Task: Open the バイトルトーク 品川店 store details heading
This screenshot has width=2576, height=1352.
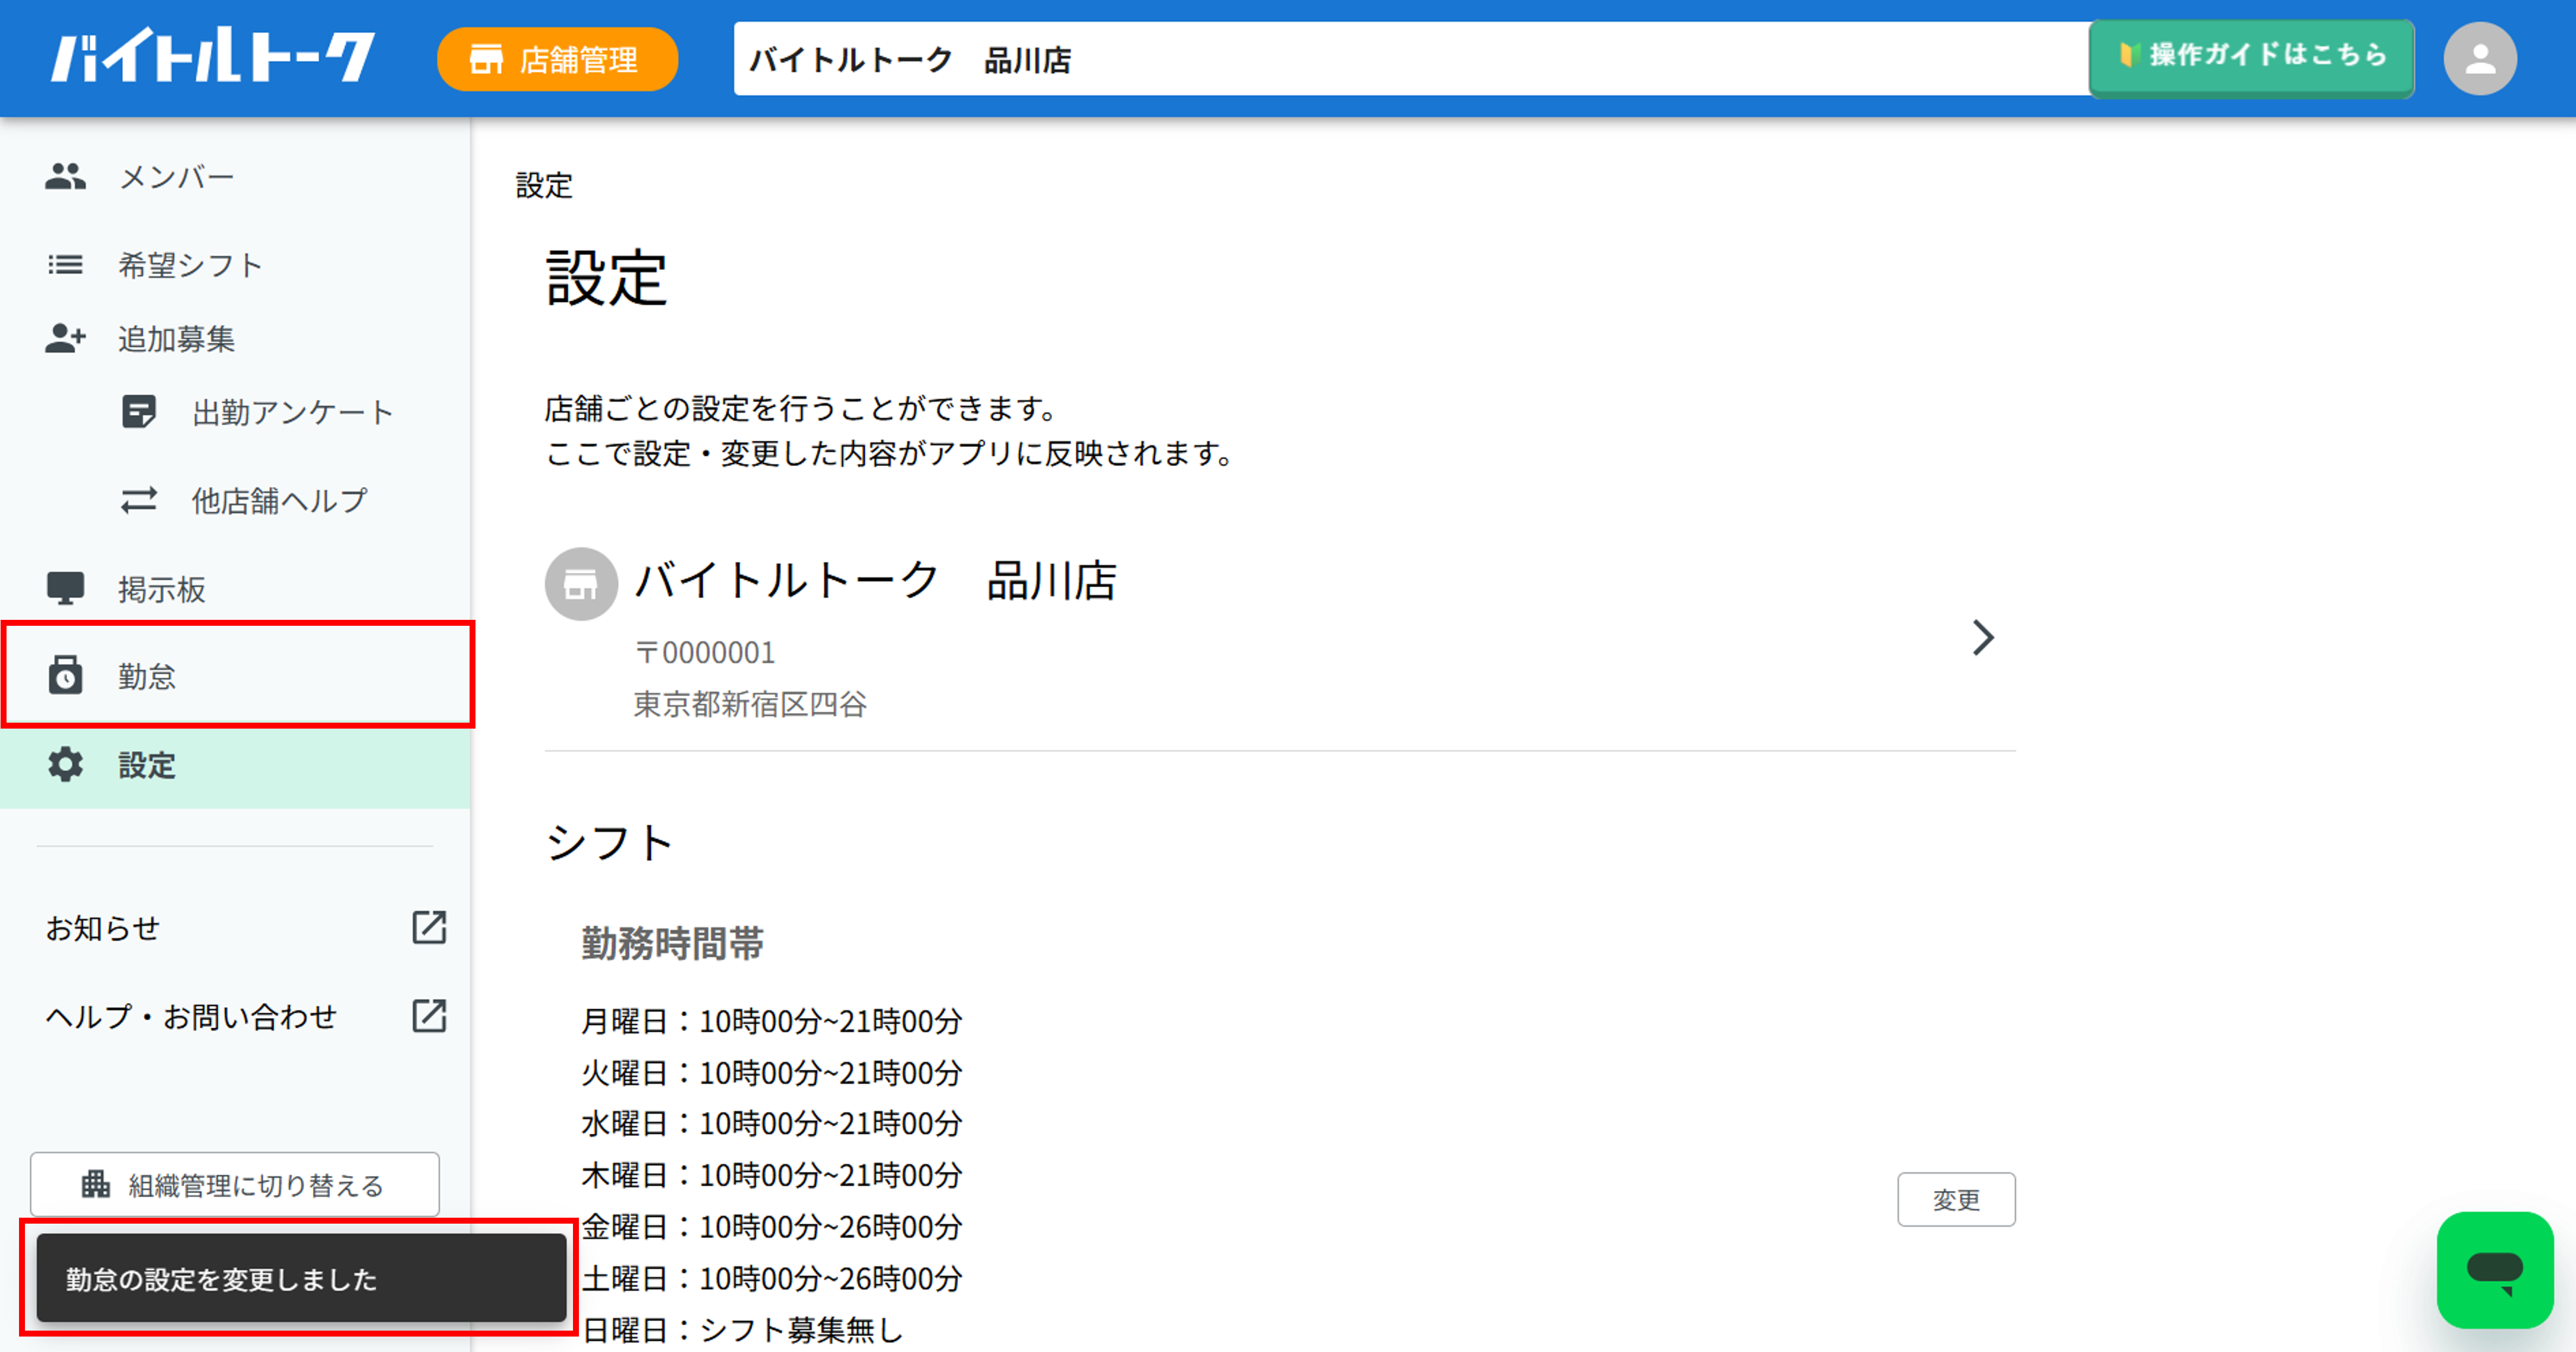Action: (x=877, y=581)
